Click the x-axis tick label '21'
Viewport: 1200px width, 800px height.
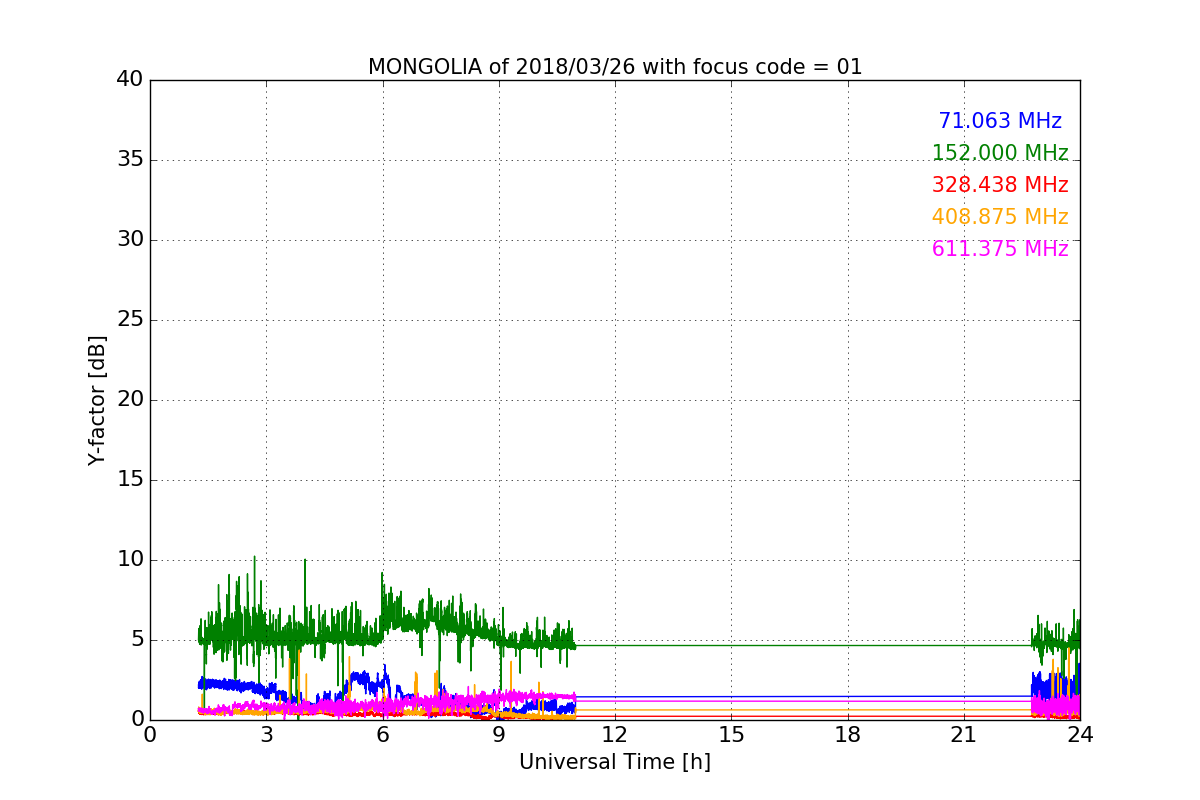(964, 734)
